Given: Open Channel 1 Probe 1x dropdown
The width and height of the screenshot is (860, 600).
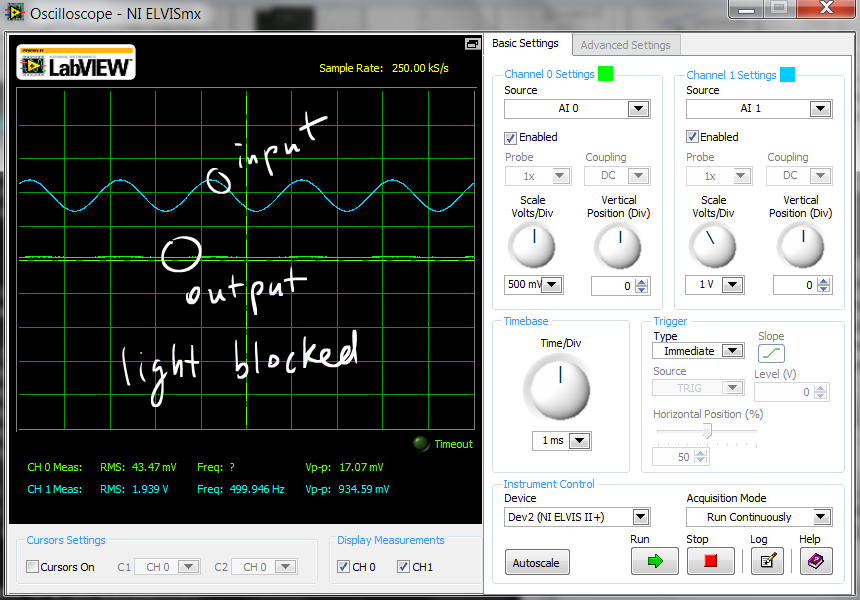Looking at the screenshot, I should pyautogui.click(x=741, y=176).
